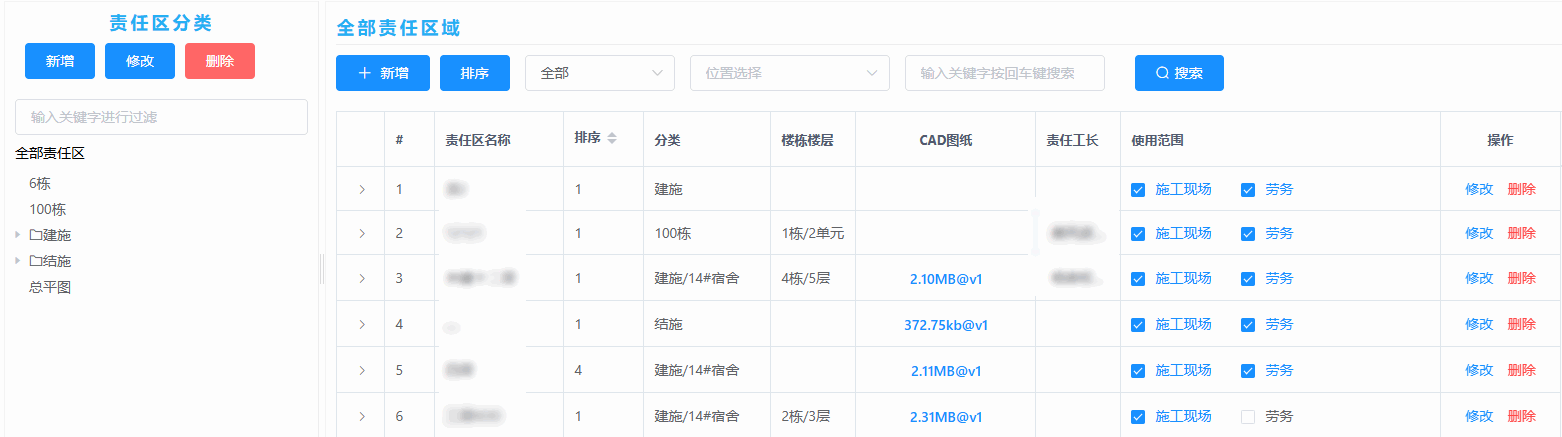1562x437 pixels.
Task: Enable 劳务 checkbox in row 6
Action: point(1248,416)
